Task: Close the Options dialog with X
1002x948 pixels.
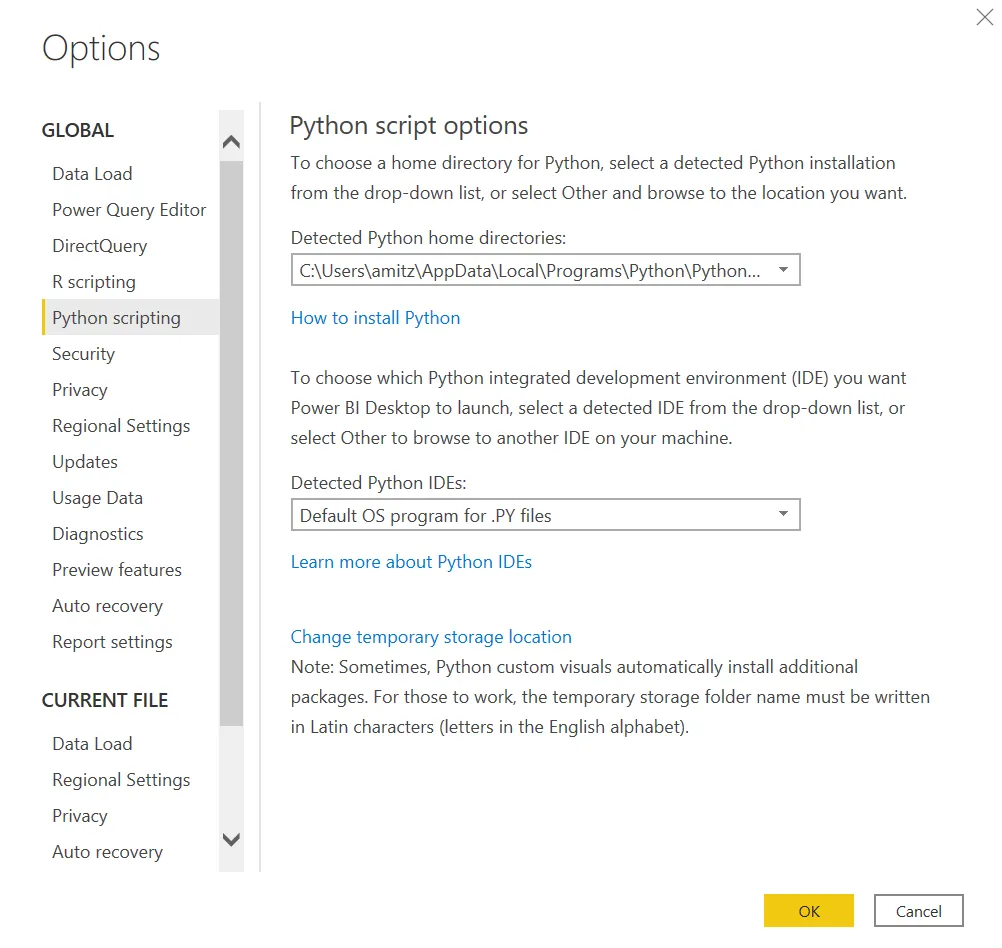Action: (984, 17)
